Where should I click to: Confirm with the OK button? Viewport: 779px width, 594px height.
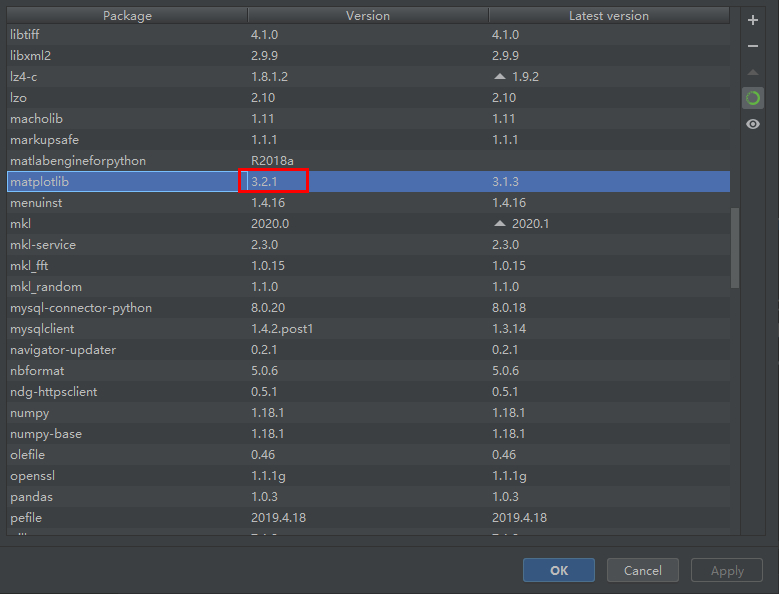[x=559, y=570]
